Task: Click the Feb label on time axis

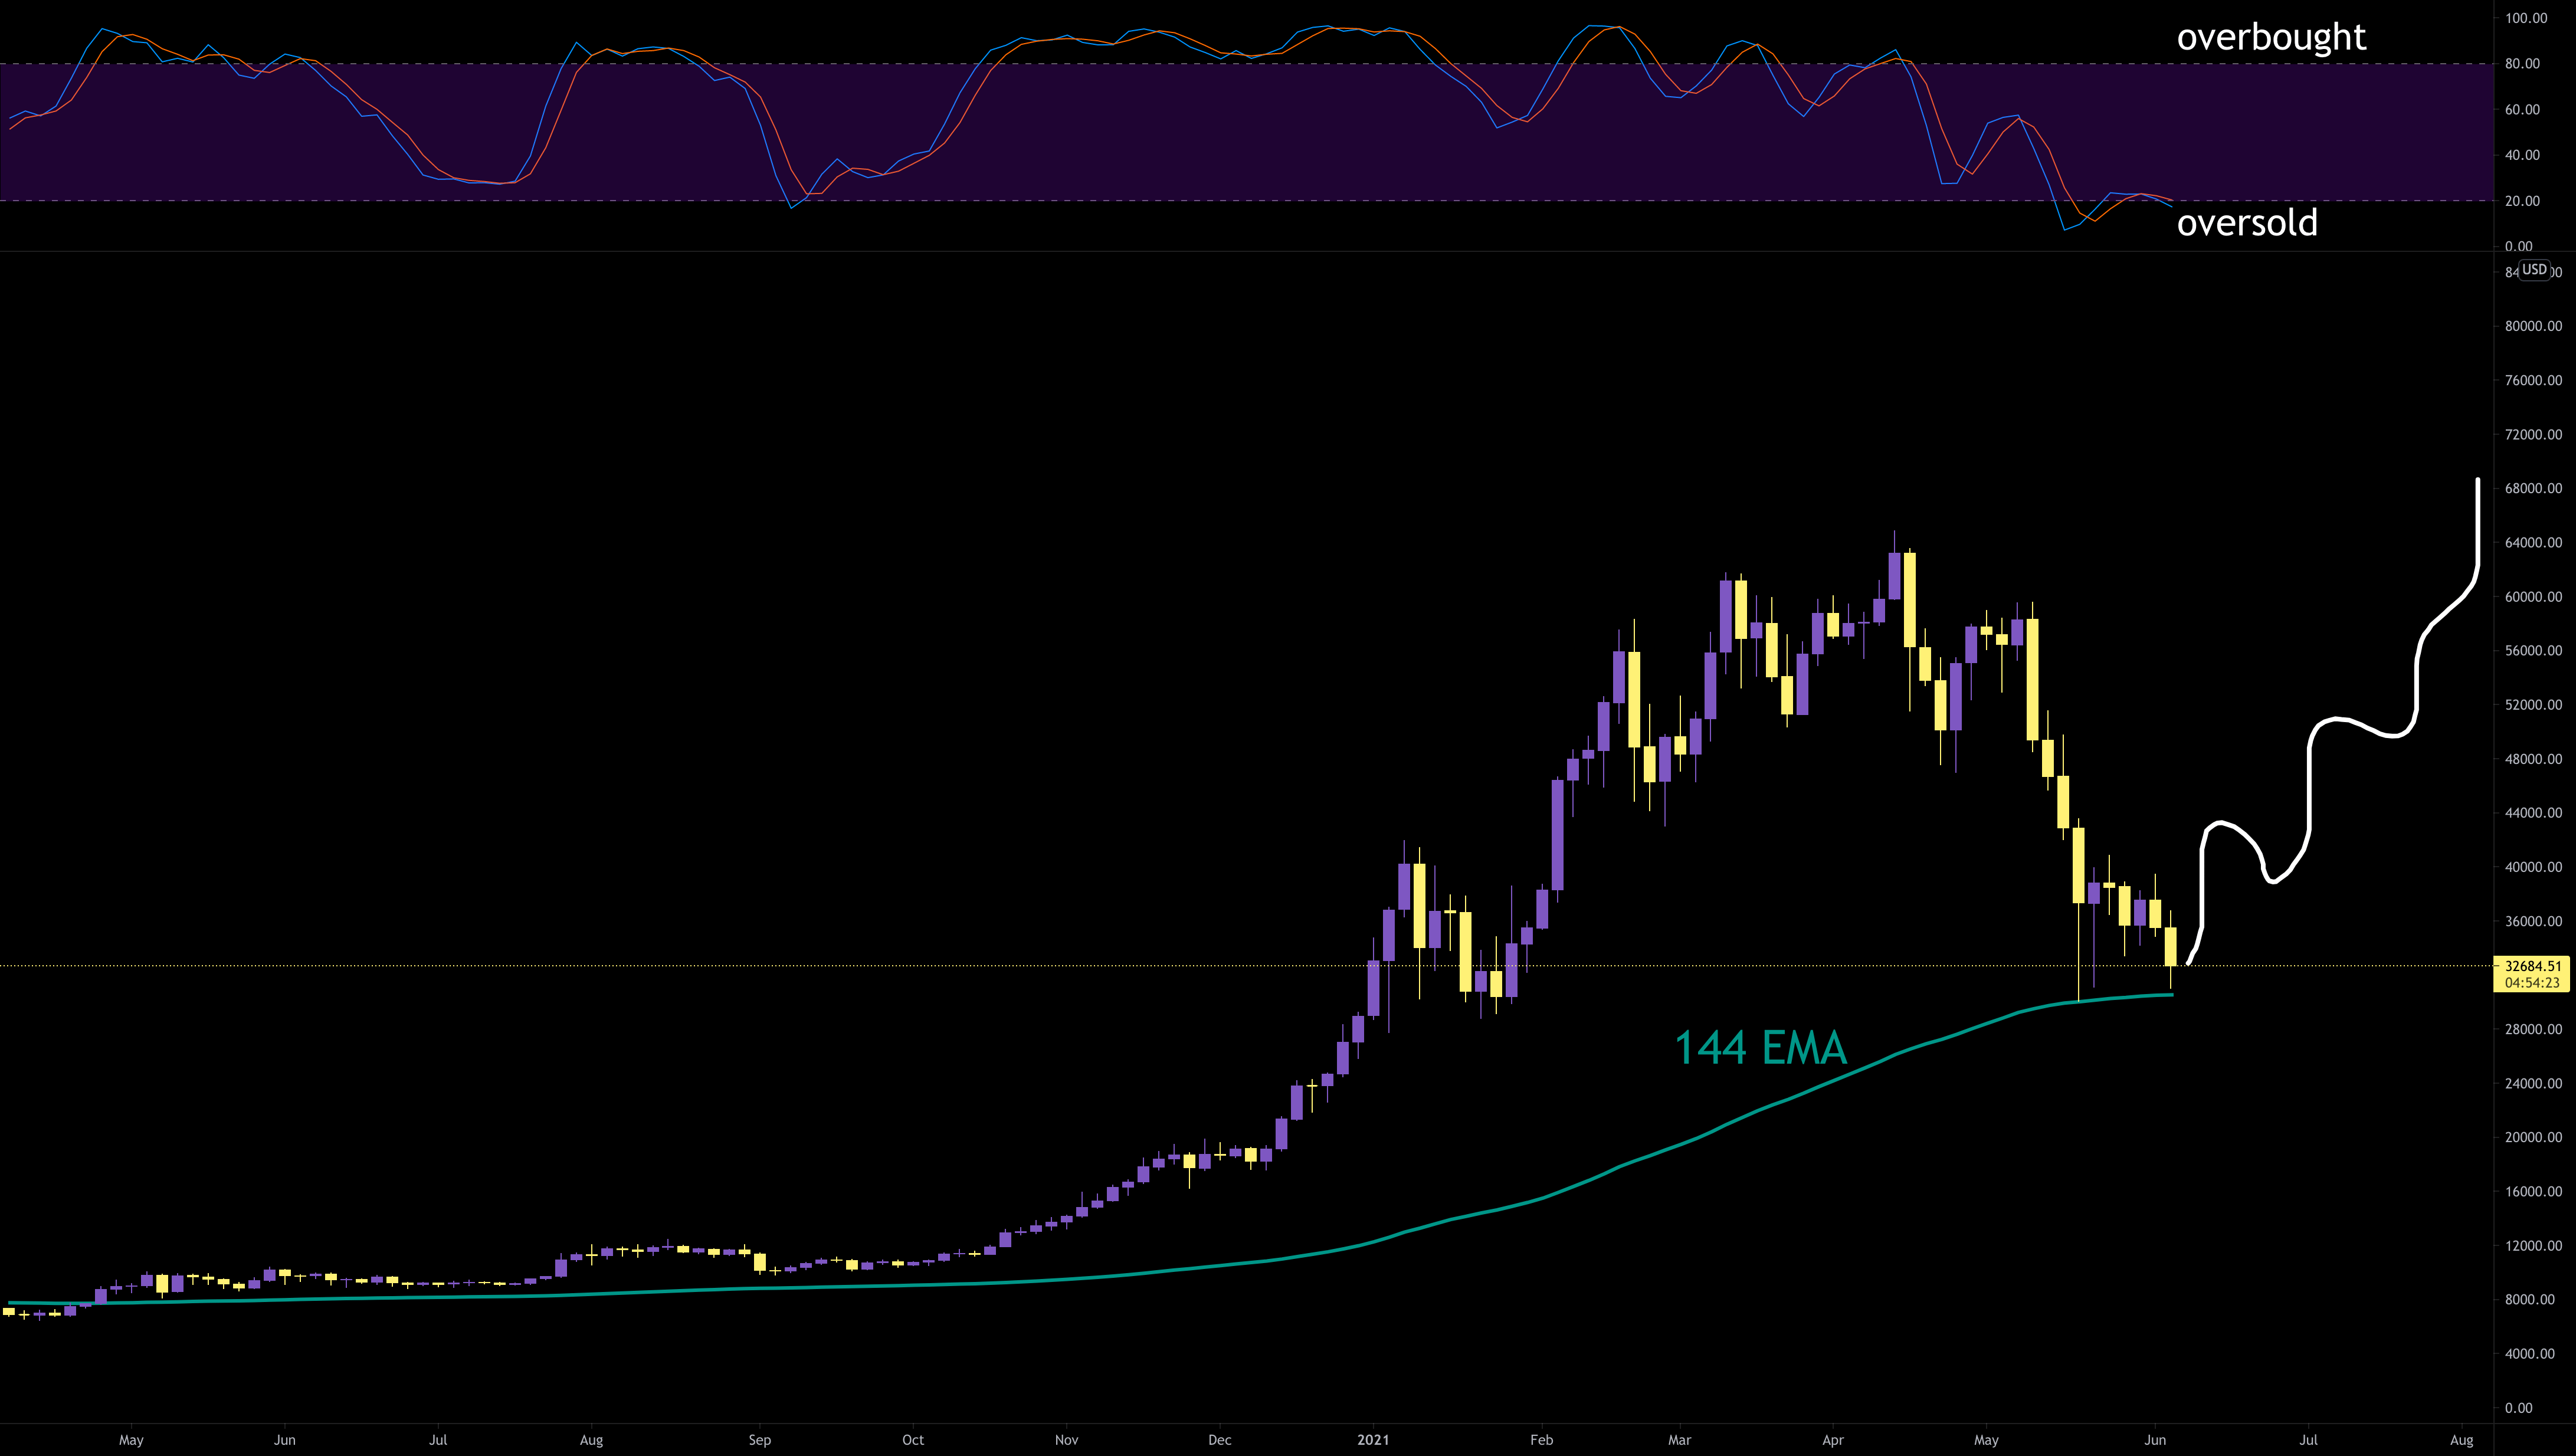Action: (1542, 1440)
